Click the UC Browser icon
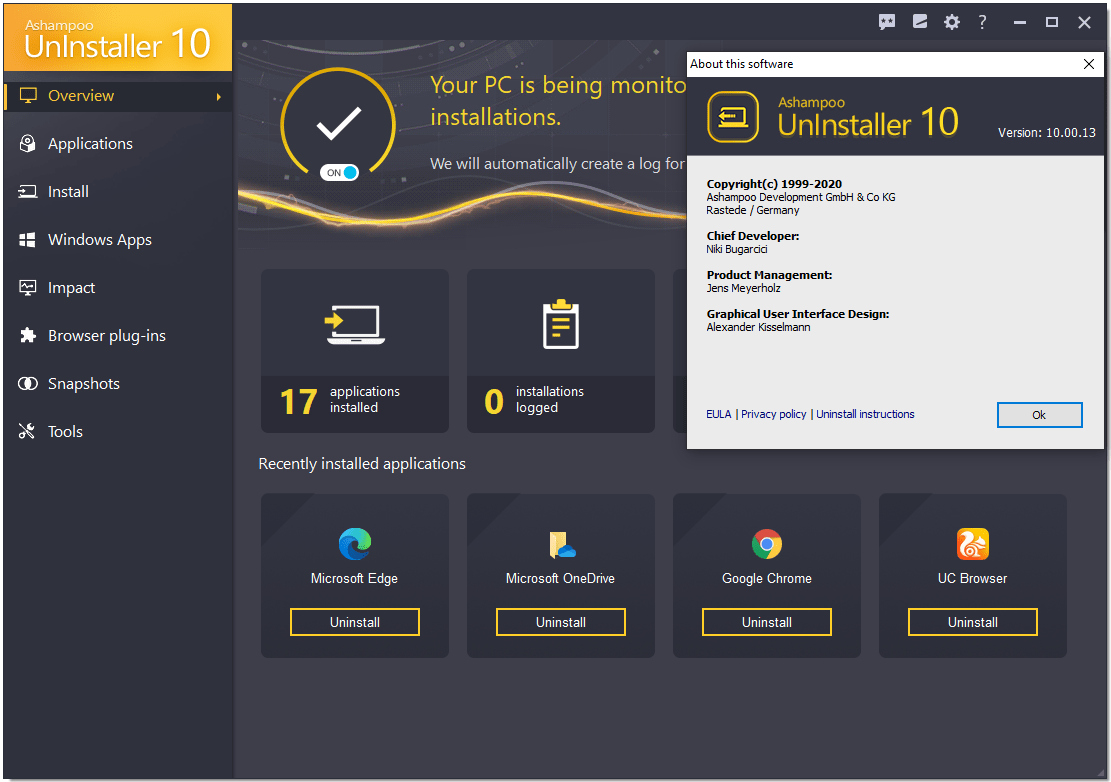 point(973,544)
